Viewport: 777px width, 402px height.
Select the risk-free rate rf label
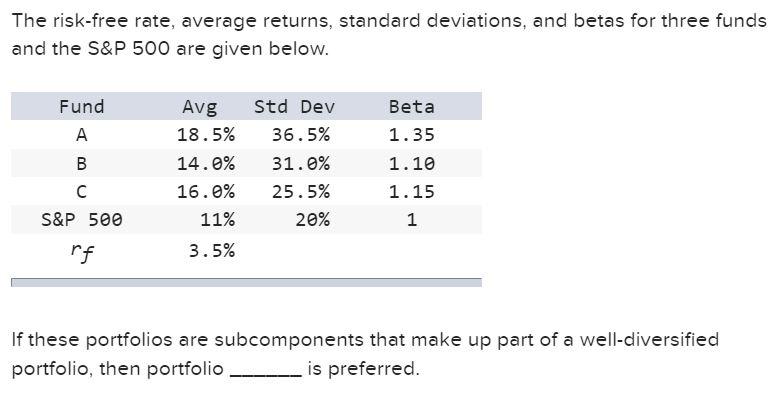point(82,251)
